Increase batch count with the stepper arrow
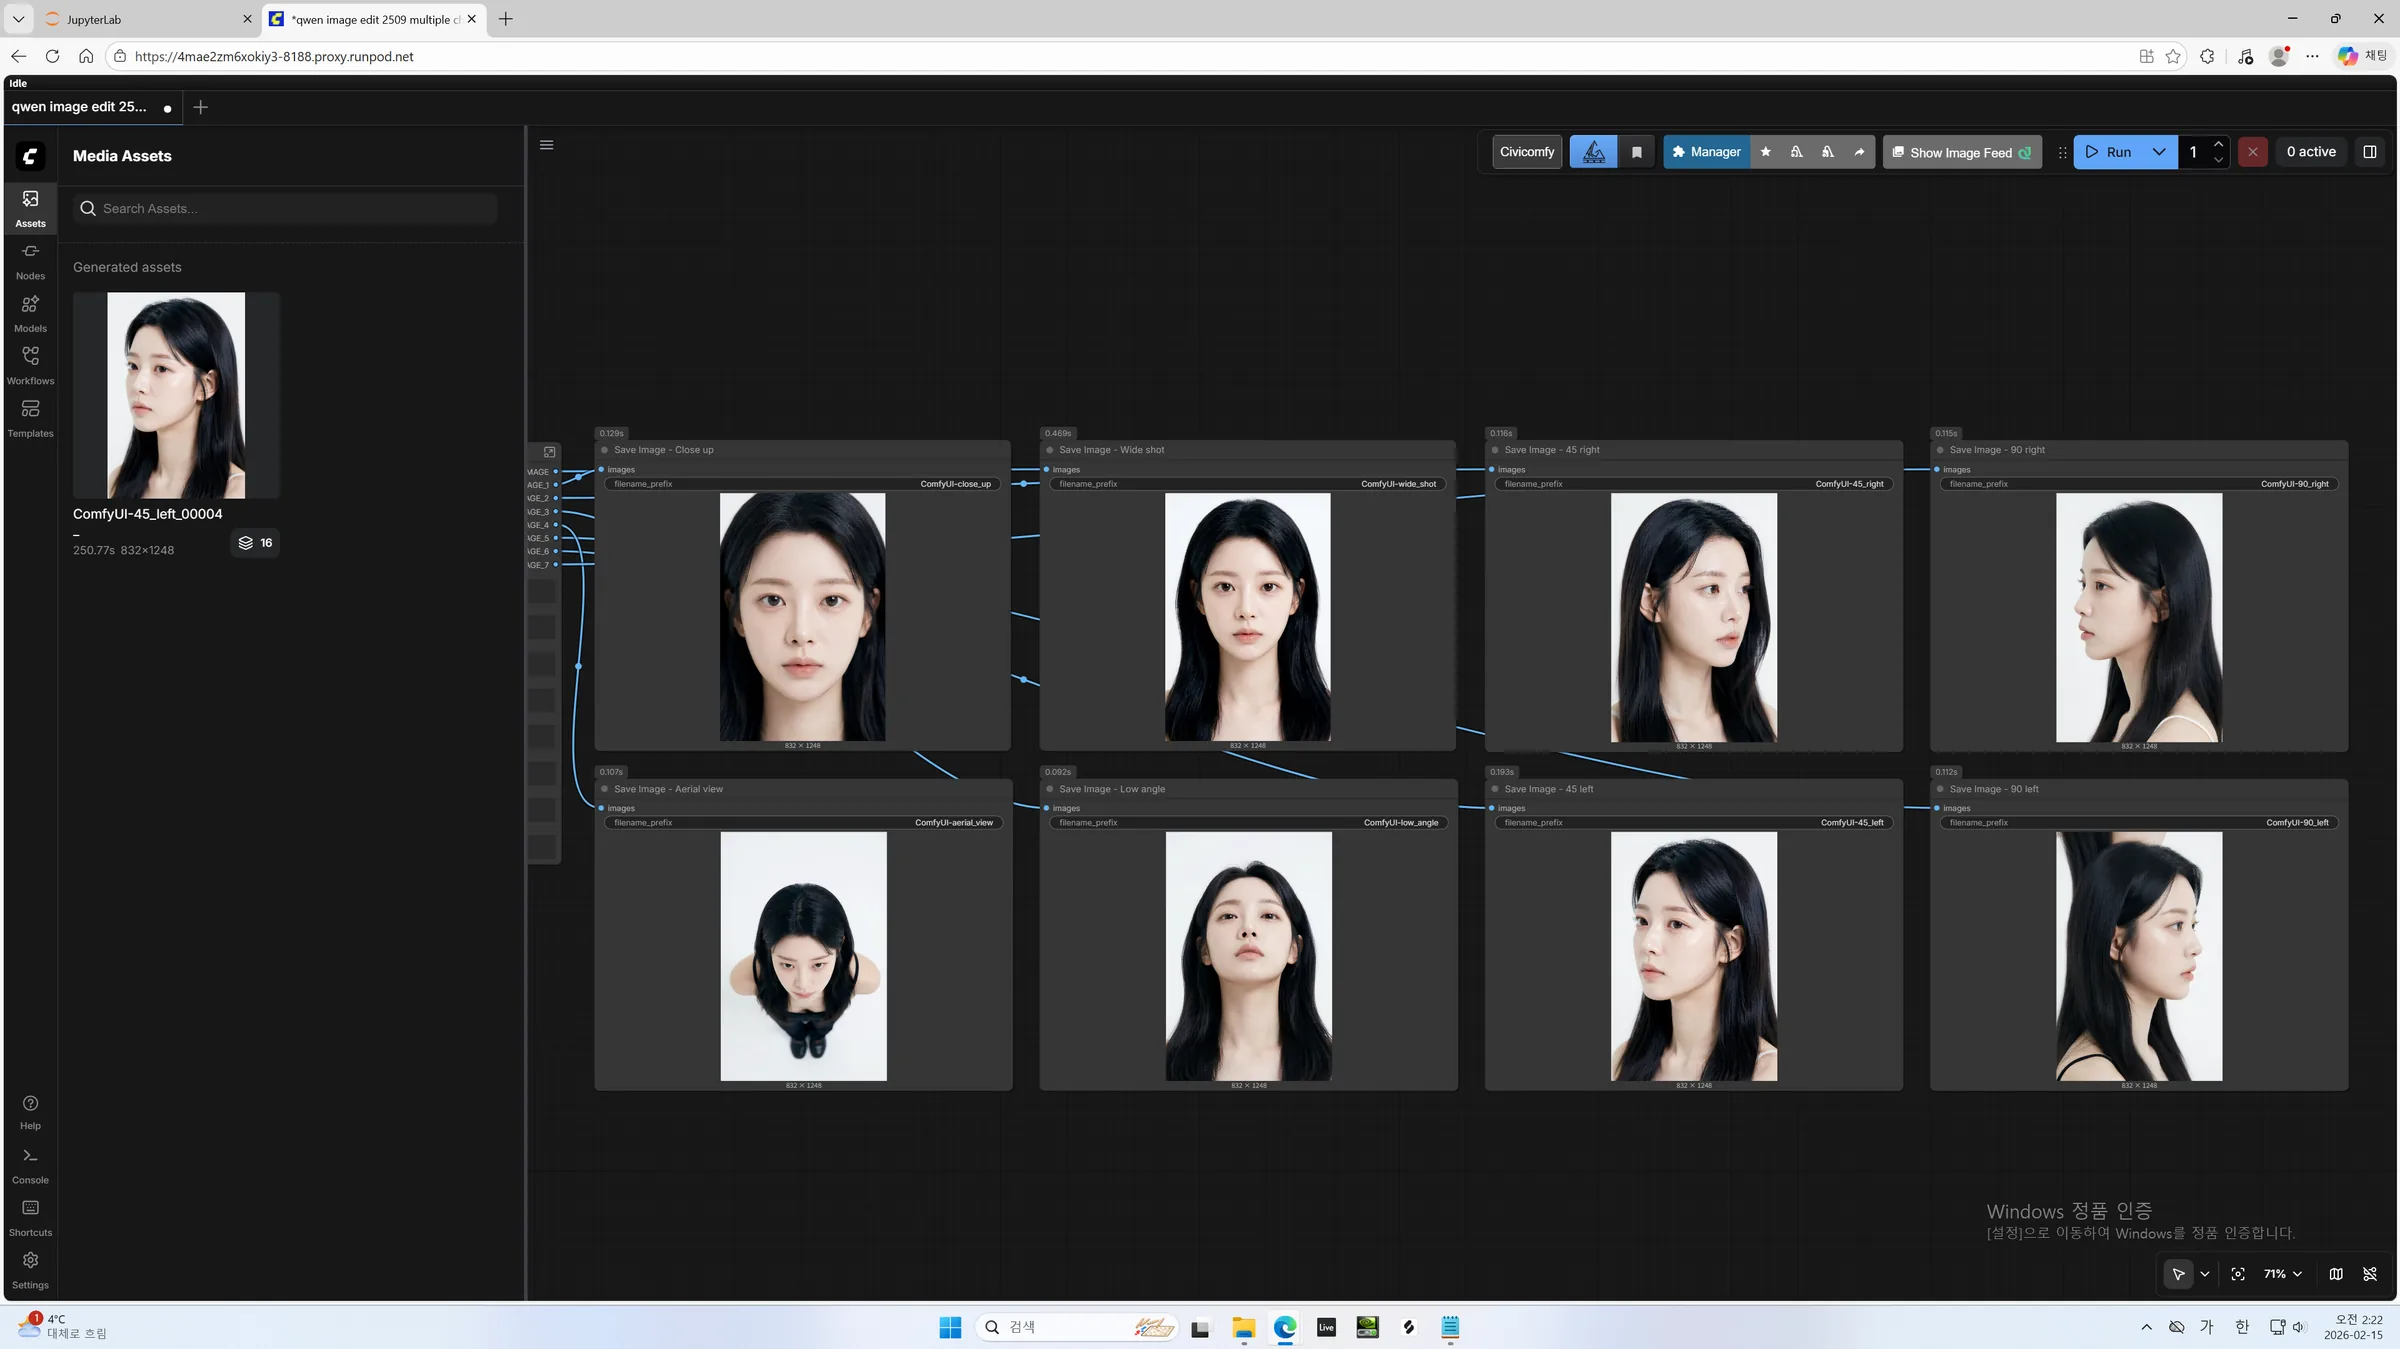This screenshot has height=1349, width=2400. point(2218,144)
